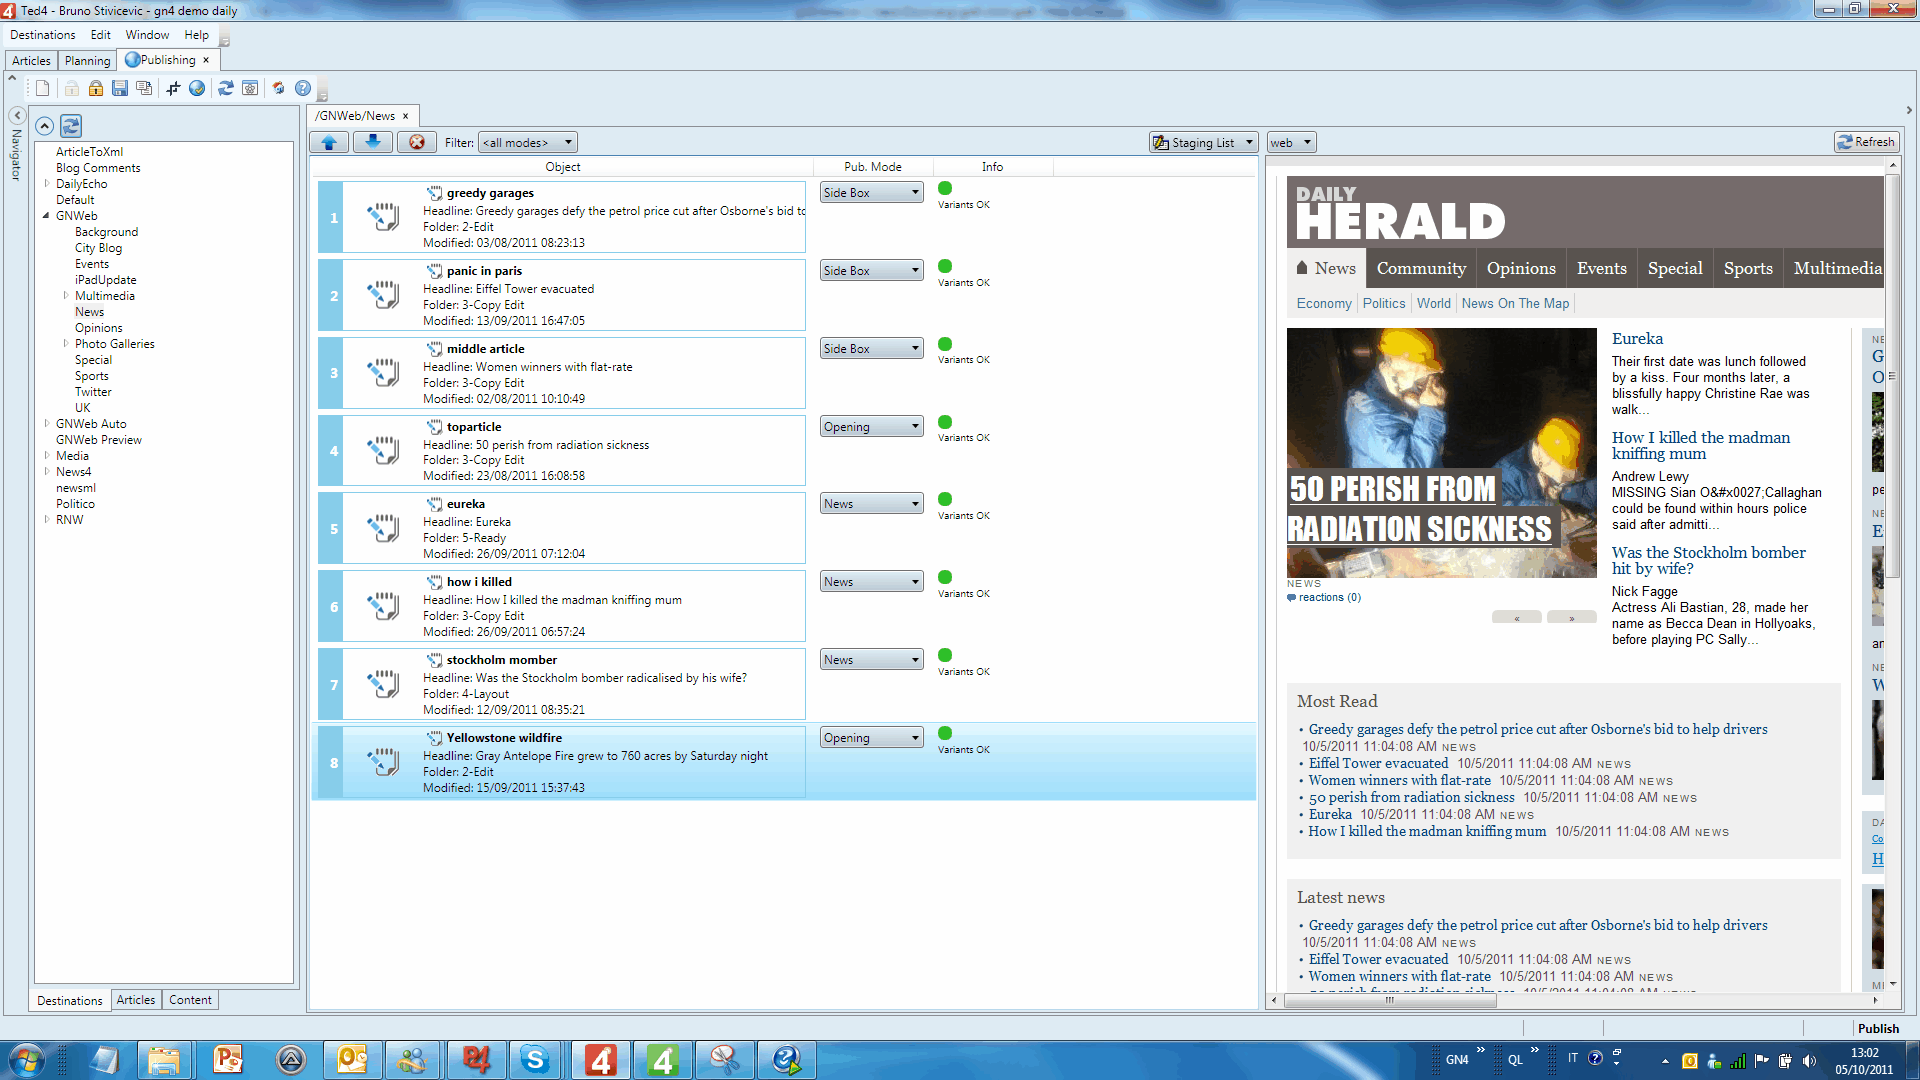Click the new blank document icon
Viewport: 1920px width, 1080px height.
pos(43,88)
